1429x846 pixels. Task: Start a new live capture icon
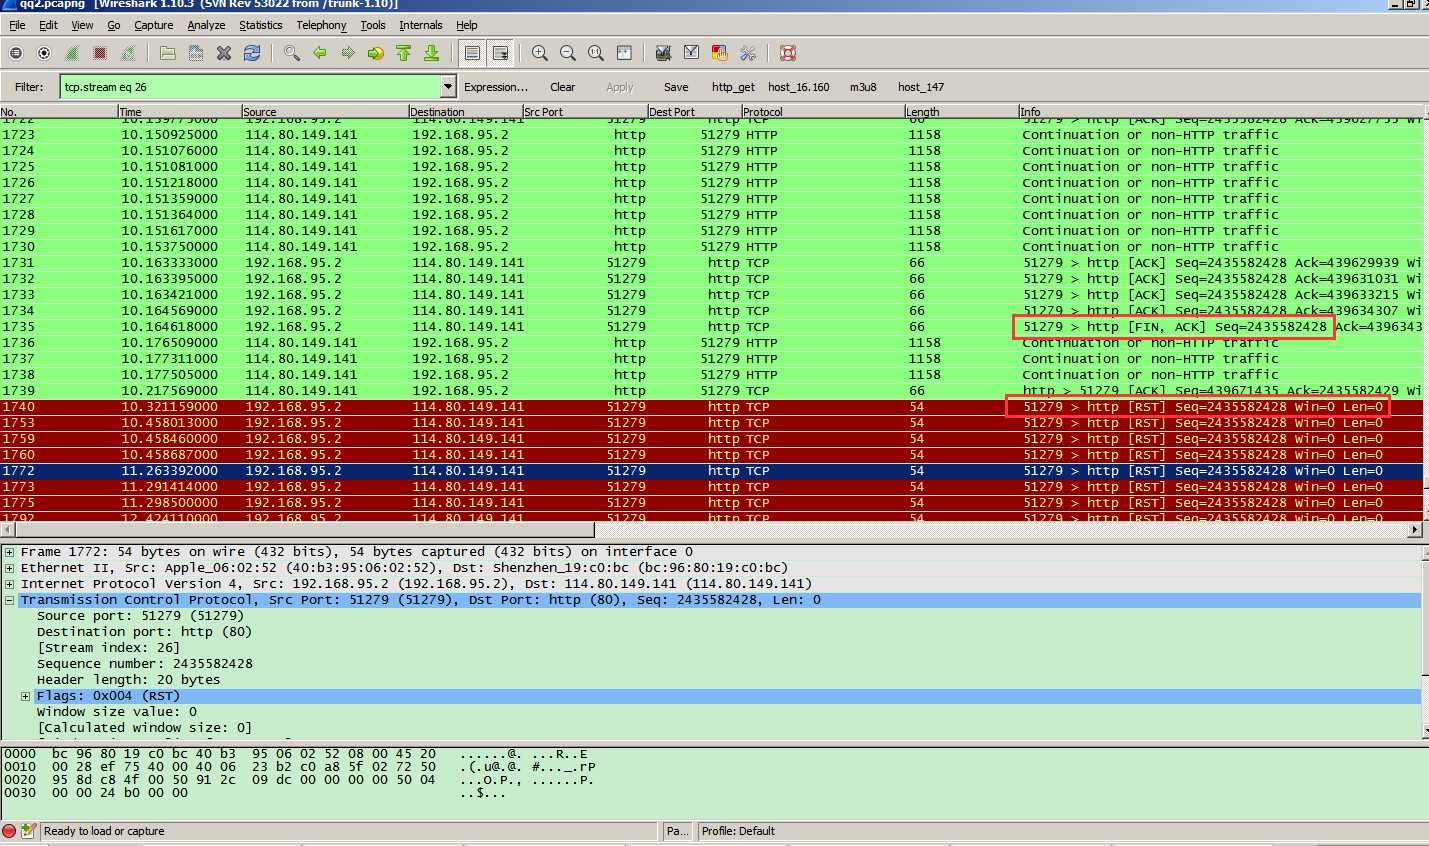[72, 53]
